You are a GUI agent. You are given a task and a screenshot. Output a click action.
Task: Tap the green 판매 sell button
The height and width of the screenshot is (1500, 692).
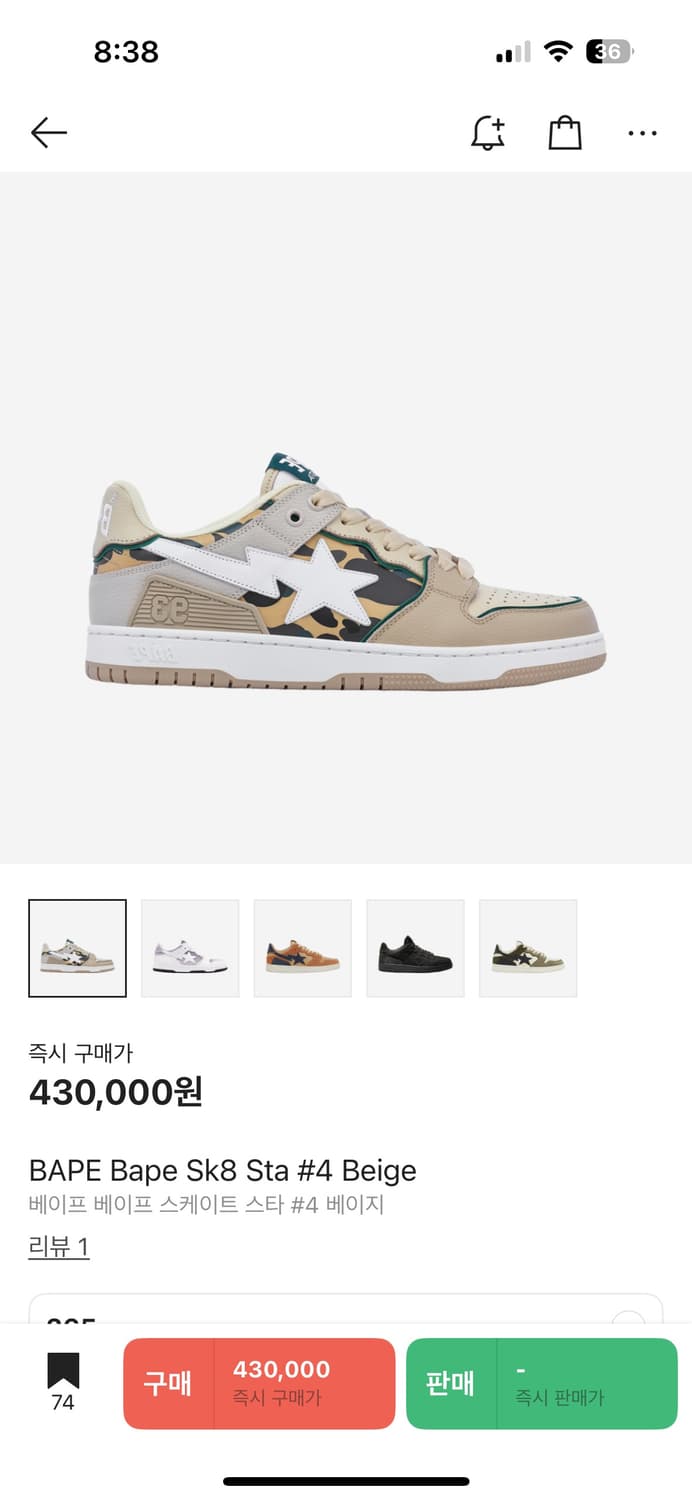542,1384
